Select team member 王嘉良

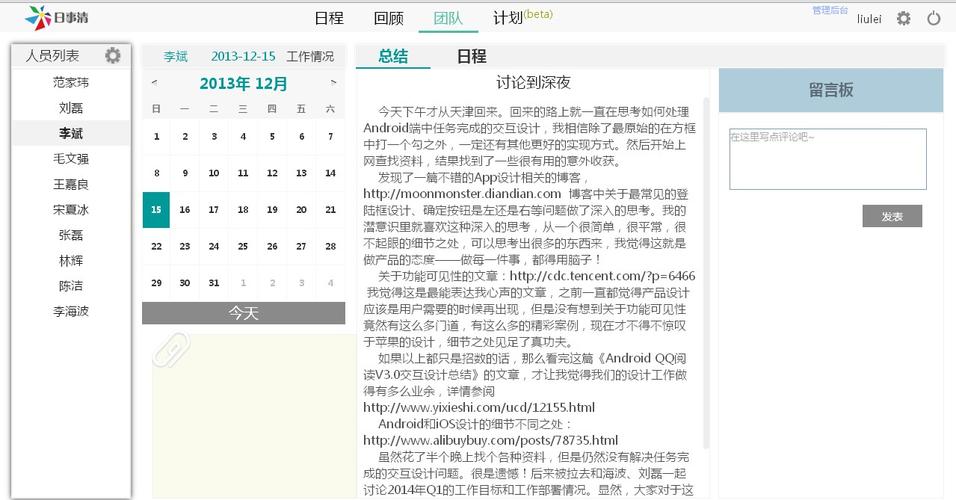71,184
